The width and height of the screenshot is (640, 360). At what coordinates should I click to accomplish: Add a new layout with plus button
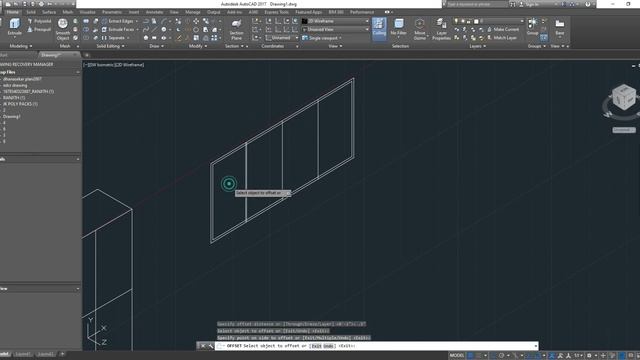(62, 354)
